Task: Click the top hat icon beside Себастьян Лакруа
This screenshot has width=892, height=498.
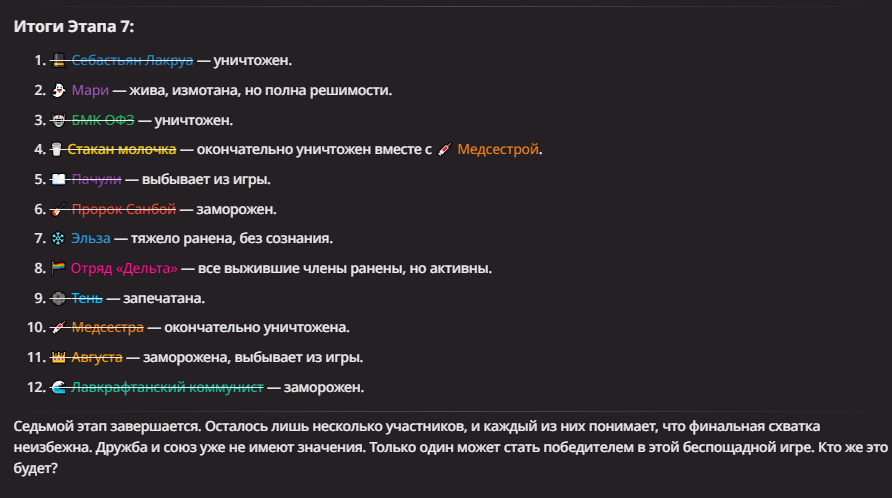Action: 59,60
